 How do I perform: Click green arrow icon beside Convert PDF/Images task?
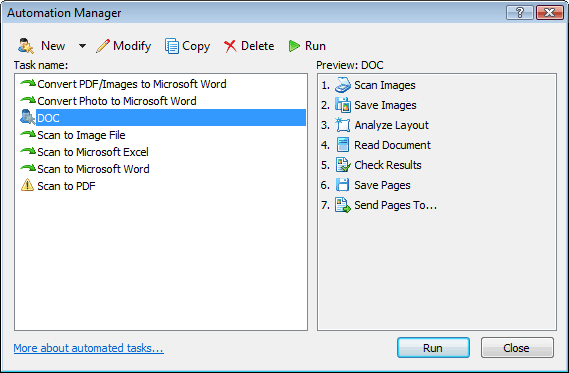(28, 83)
